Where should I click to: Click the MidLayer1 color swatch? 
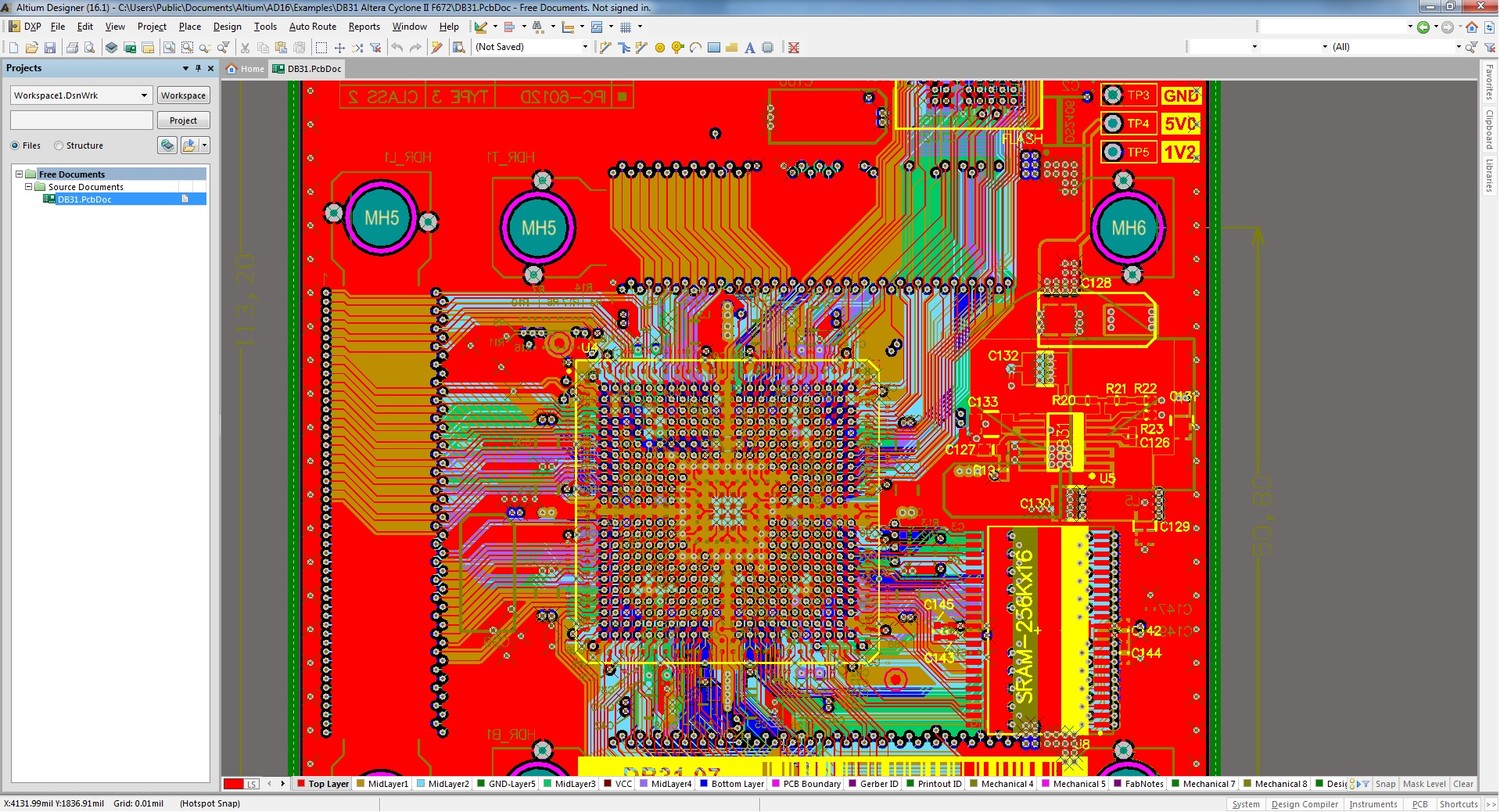point(361,784)
